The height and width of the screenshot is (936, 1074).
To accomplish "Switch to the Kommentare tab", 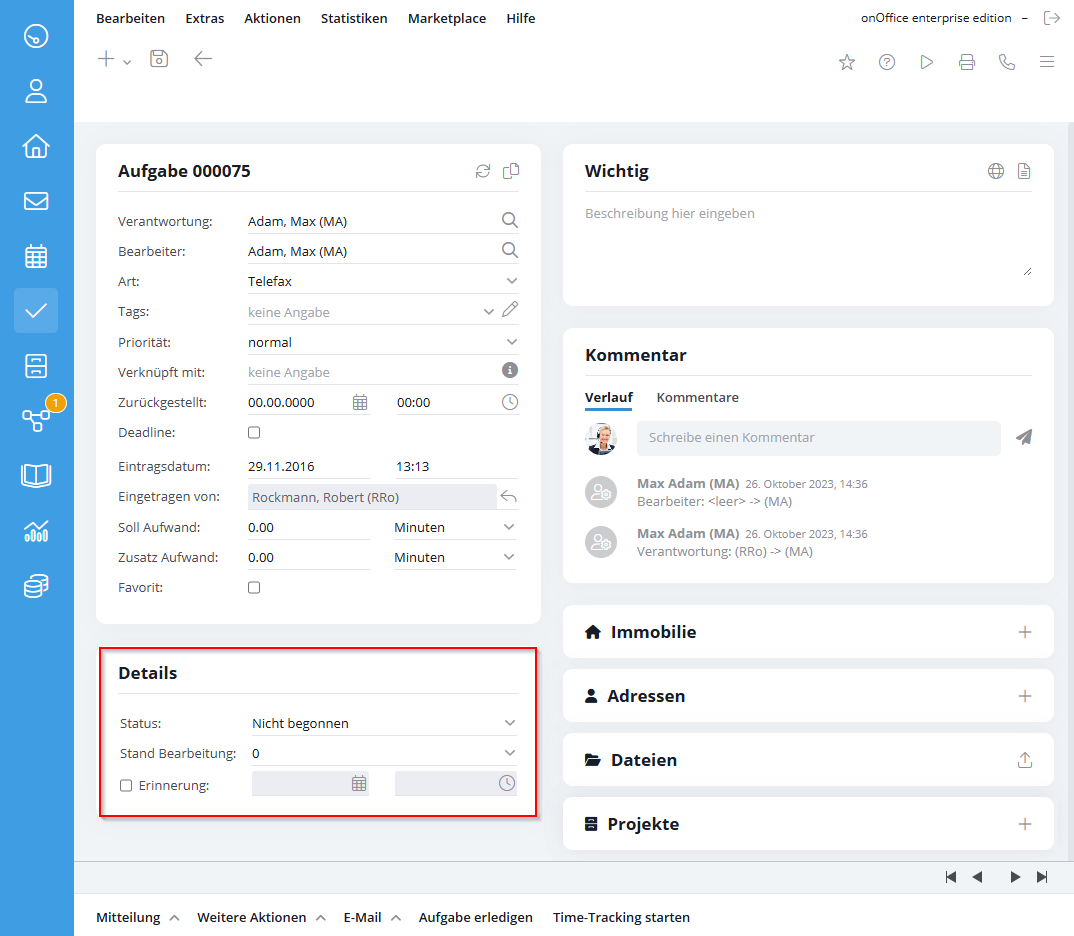I will (x=697, y=397).
